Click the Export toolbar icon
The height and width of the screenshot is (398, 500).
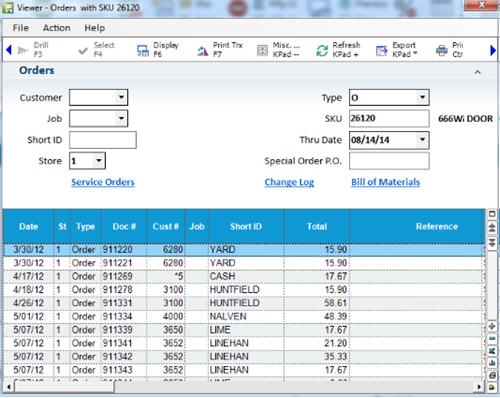(382, 51)
